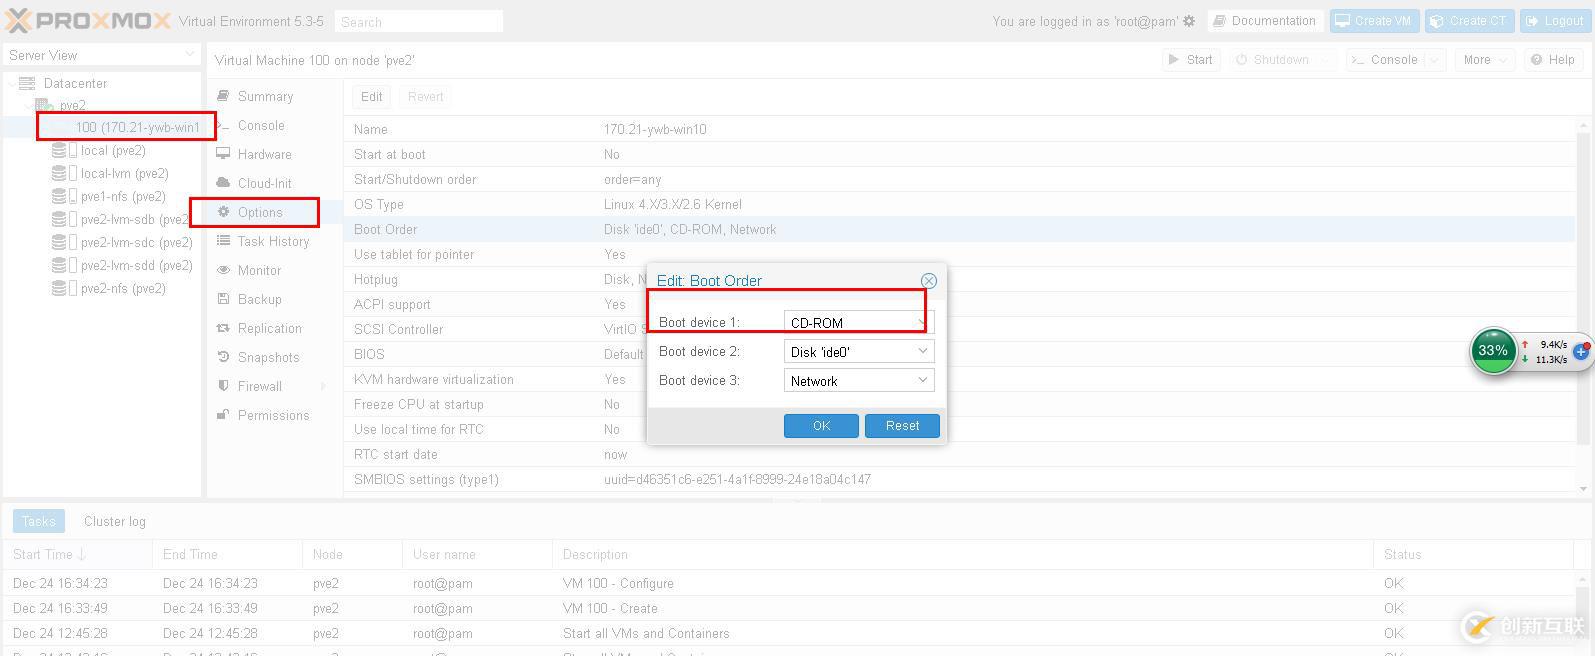Switch to the Tasks tab
Viewport: 1595px width, 656px height.
point(39,521)
